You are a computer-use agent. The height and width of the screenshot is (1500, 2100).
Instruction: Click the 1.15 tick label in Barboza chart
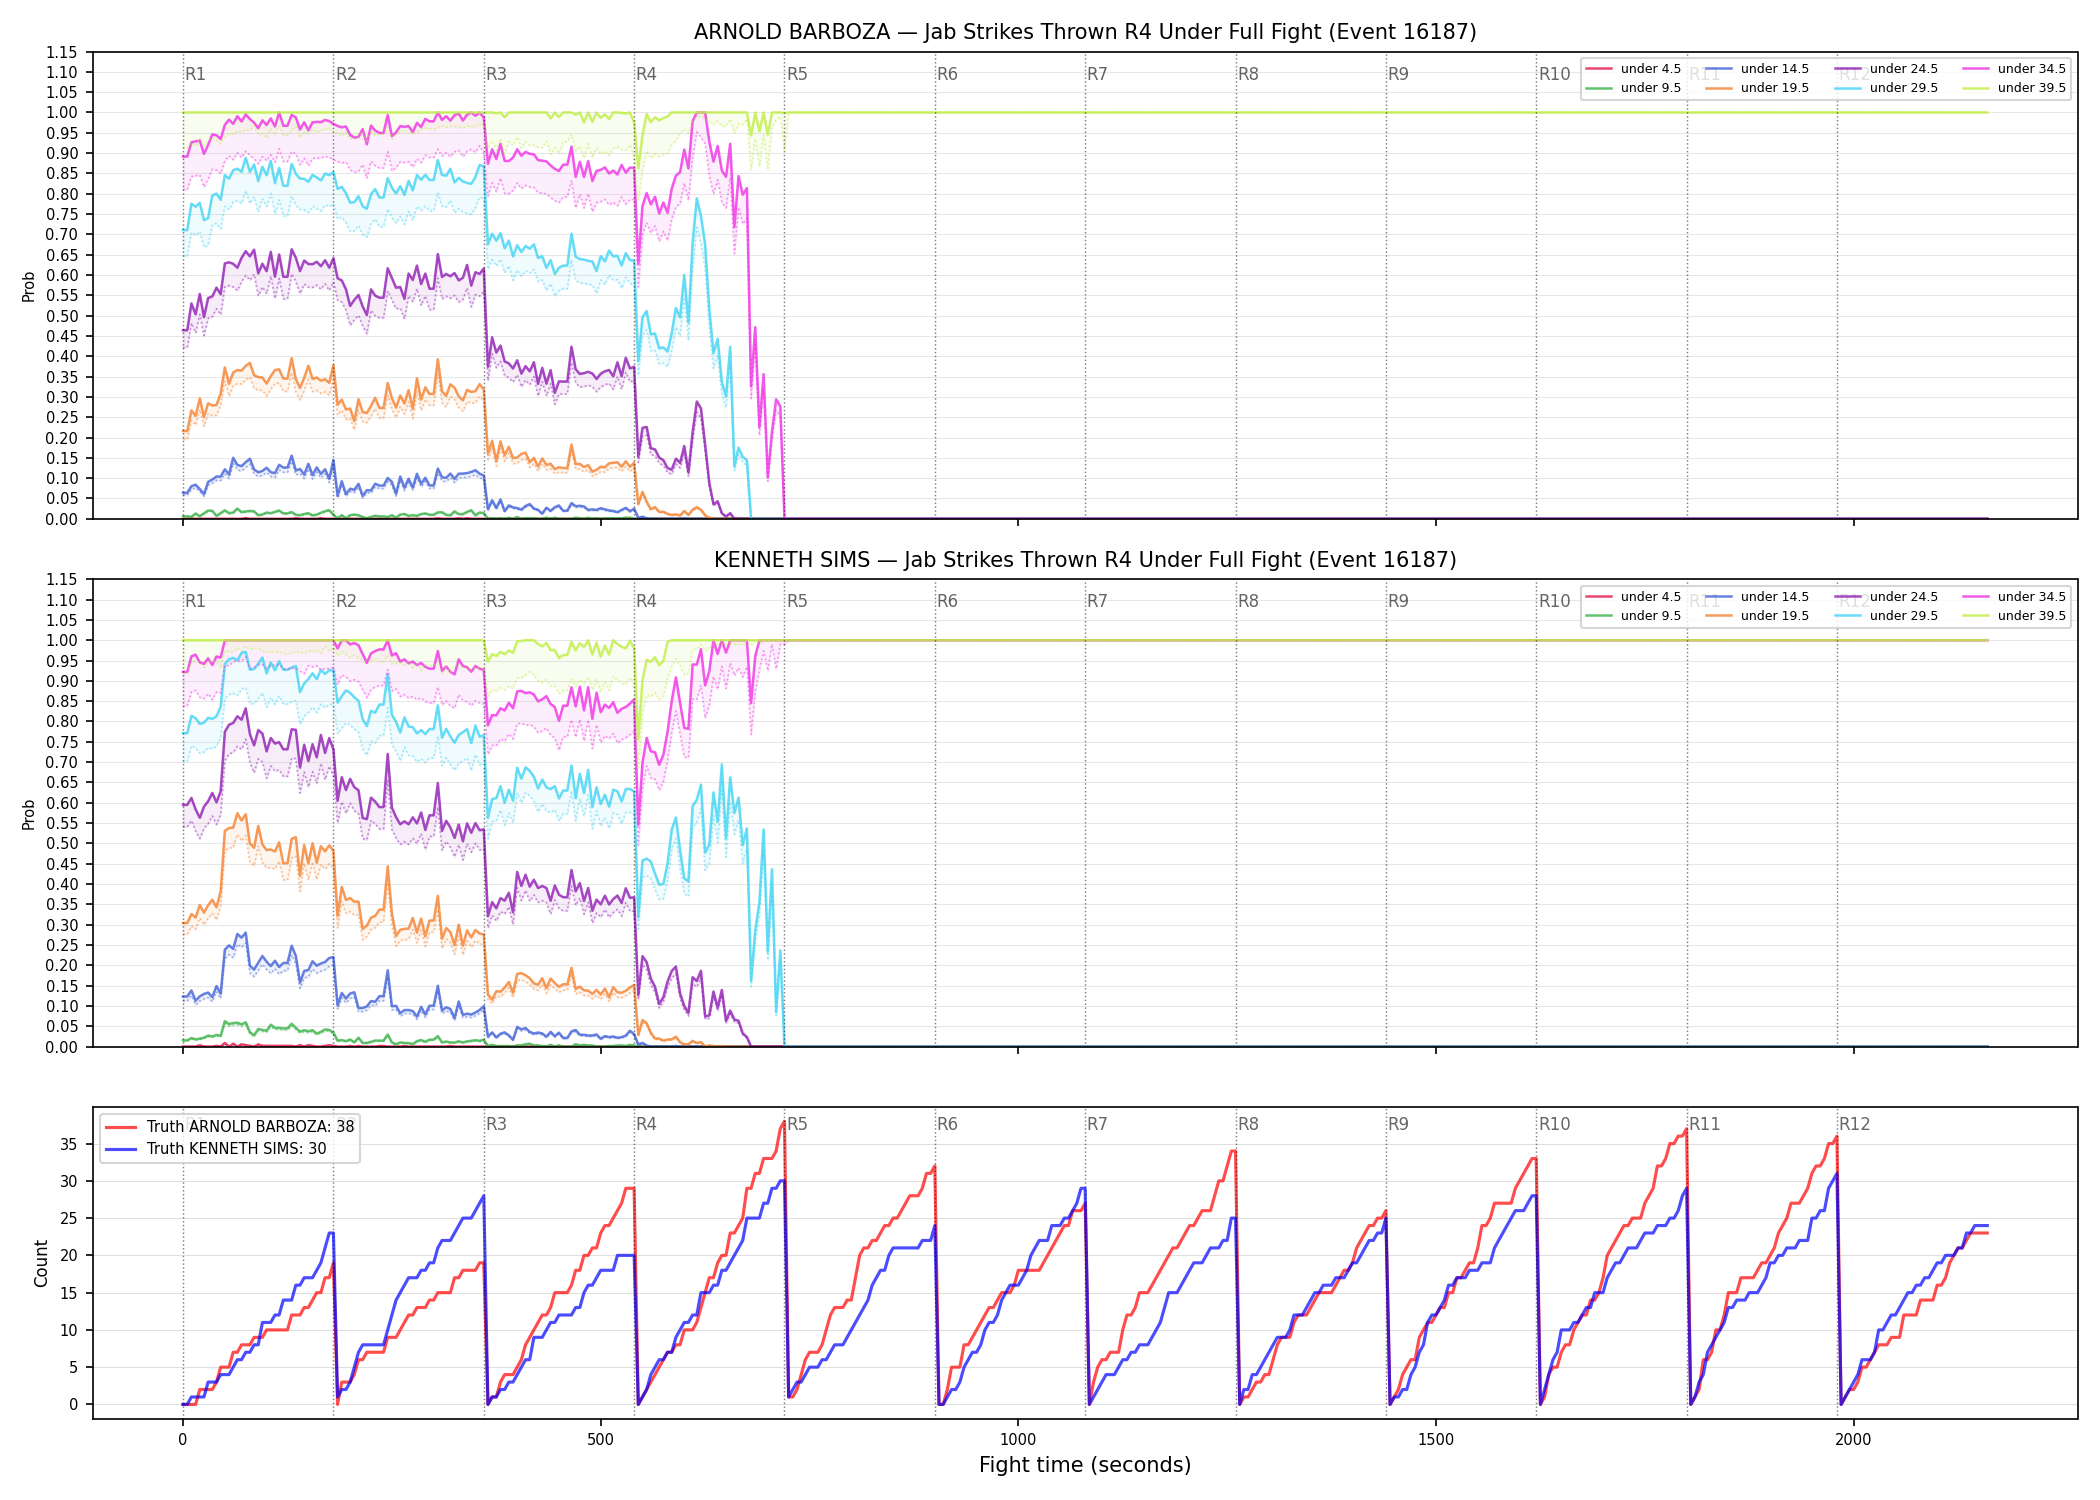[x=62, y=52]
